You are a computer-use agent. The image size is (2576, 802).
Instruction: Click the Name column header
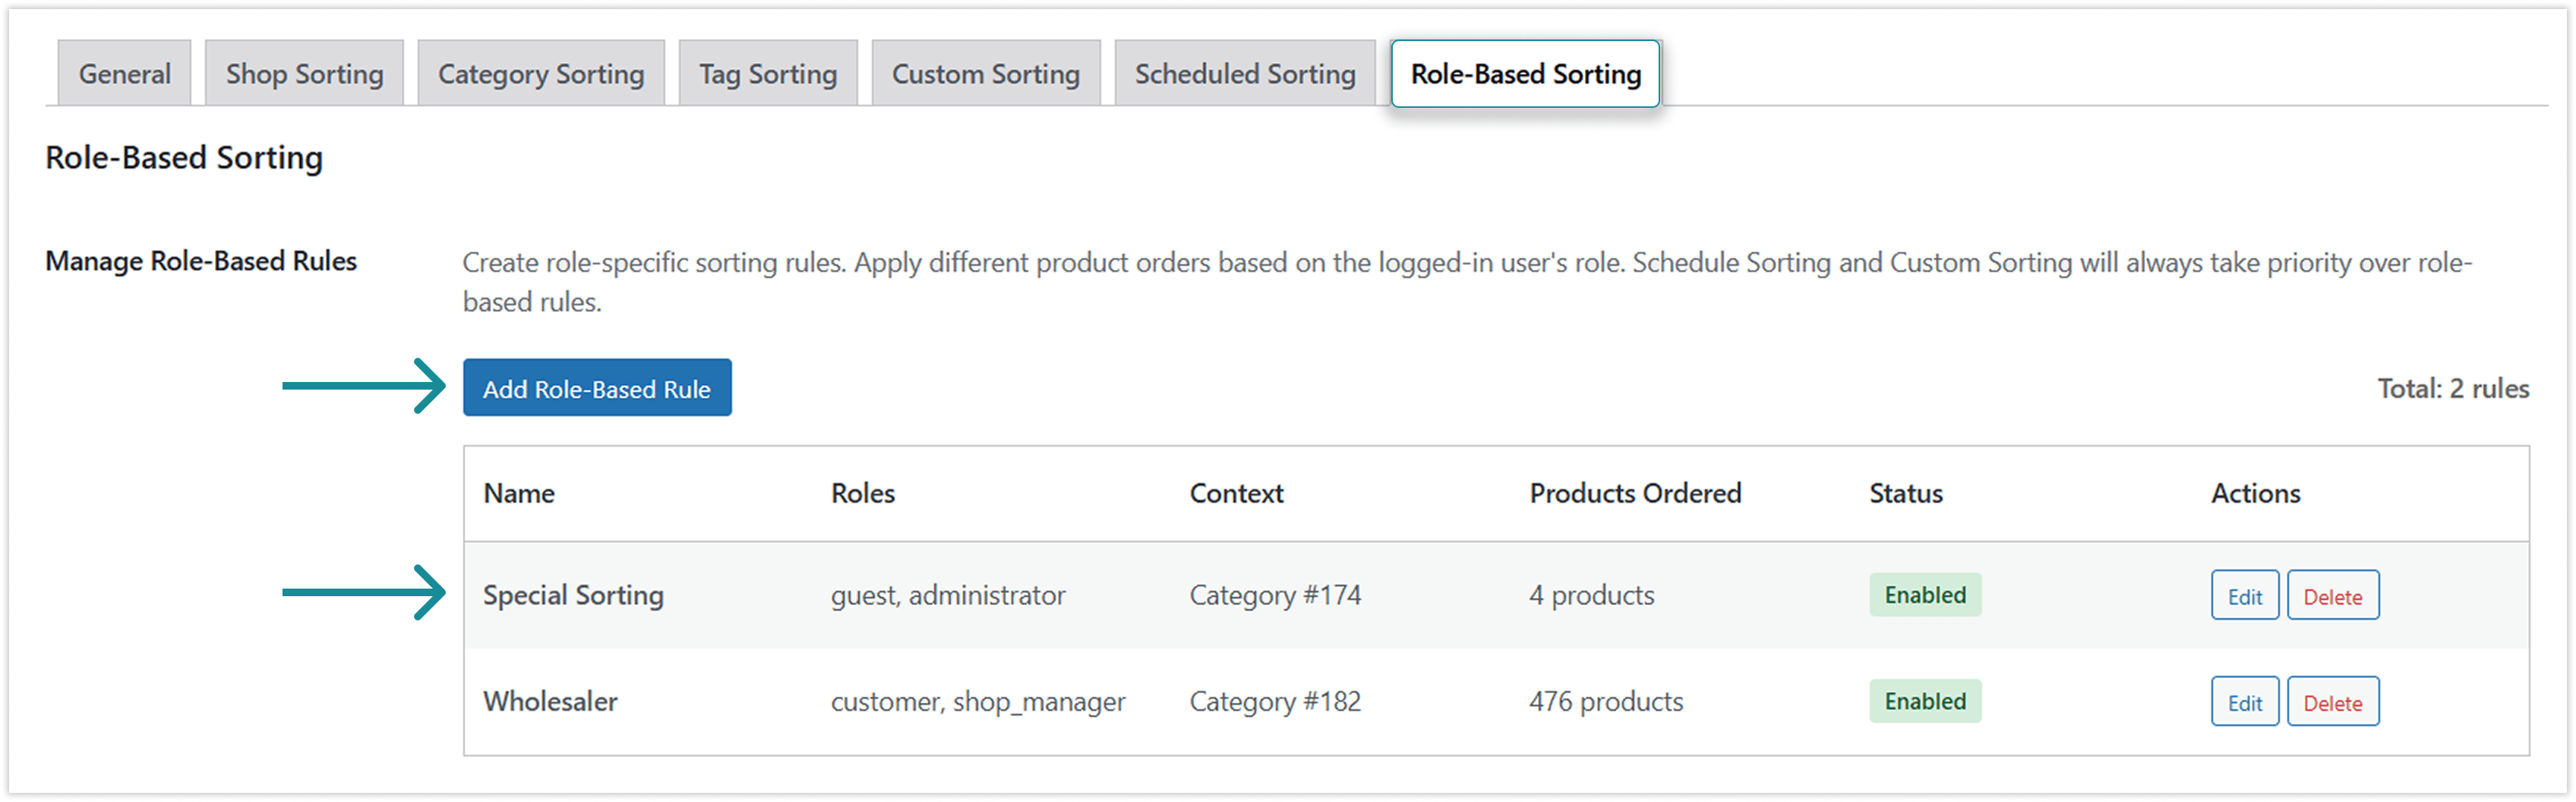pyautogui.click(x=519, y=493)
